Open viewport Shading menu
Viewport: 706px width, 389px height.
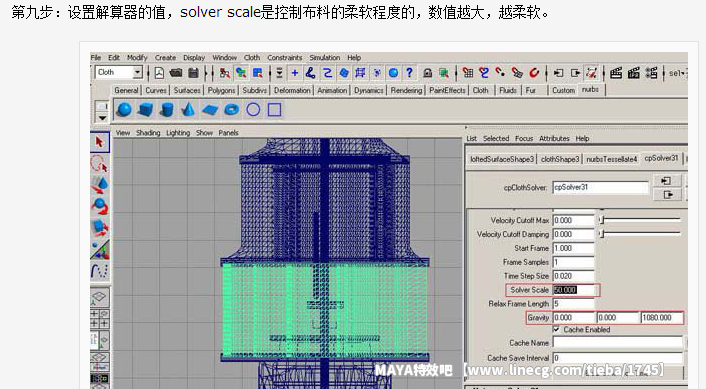(x=148, y=133)
